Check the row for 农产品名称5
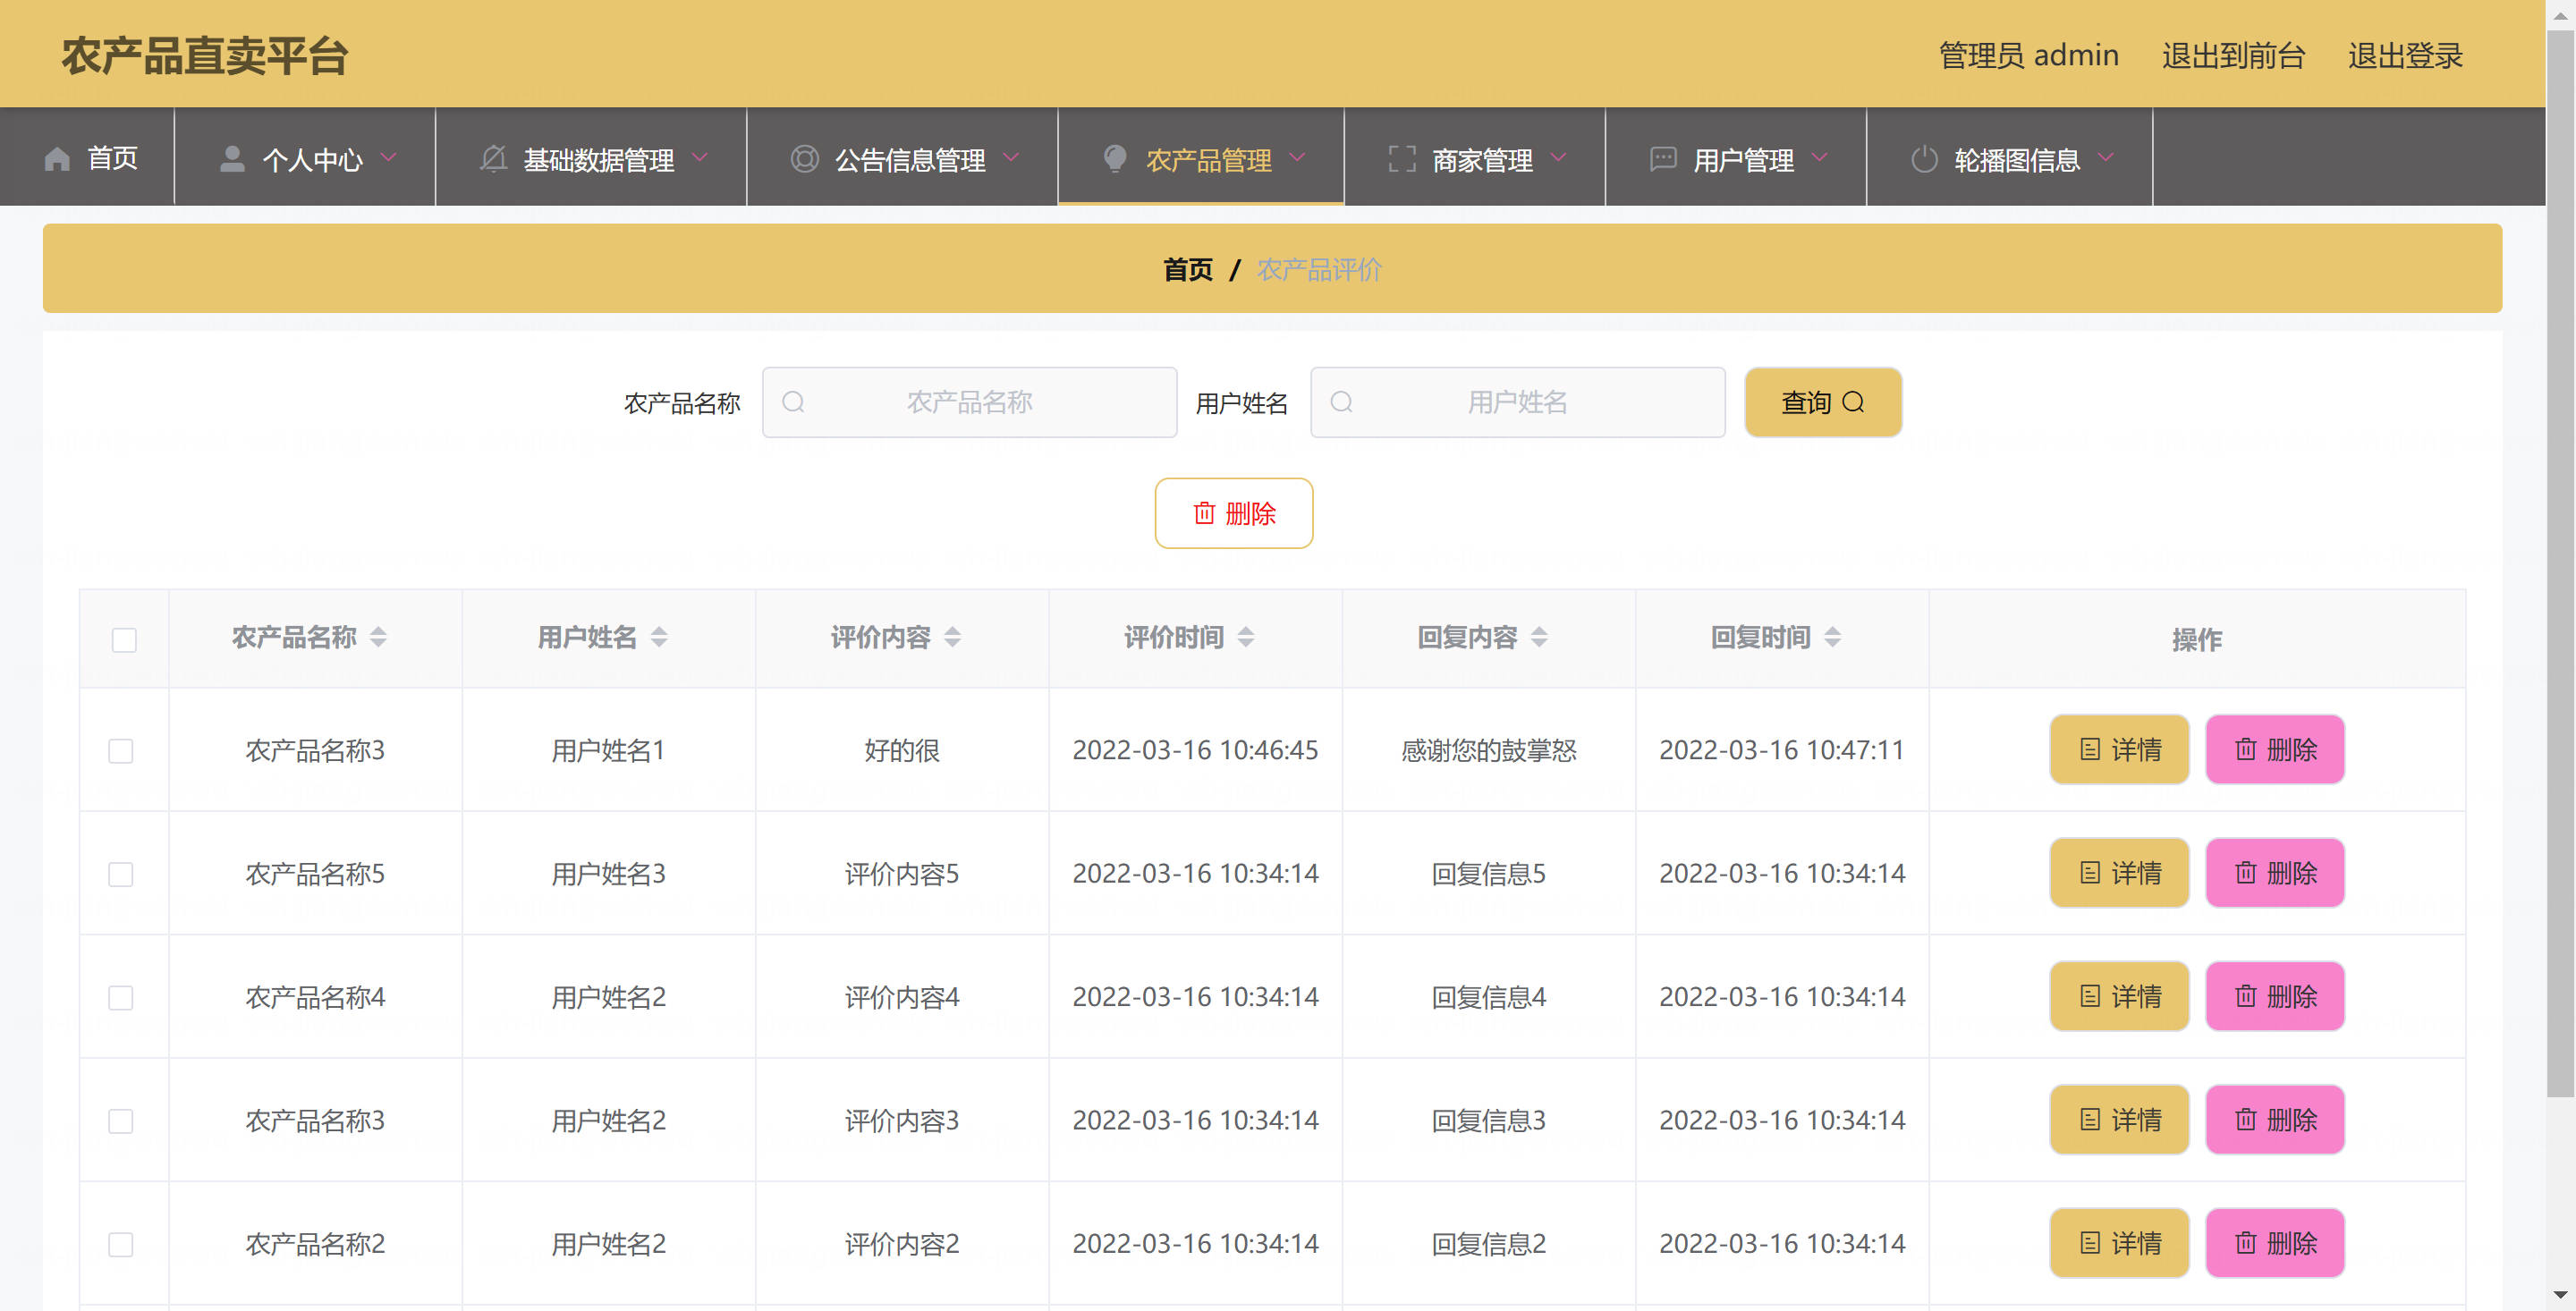The height and width of the screenshot is (1311, 2576). (121, 875)
